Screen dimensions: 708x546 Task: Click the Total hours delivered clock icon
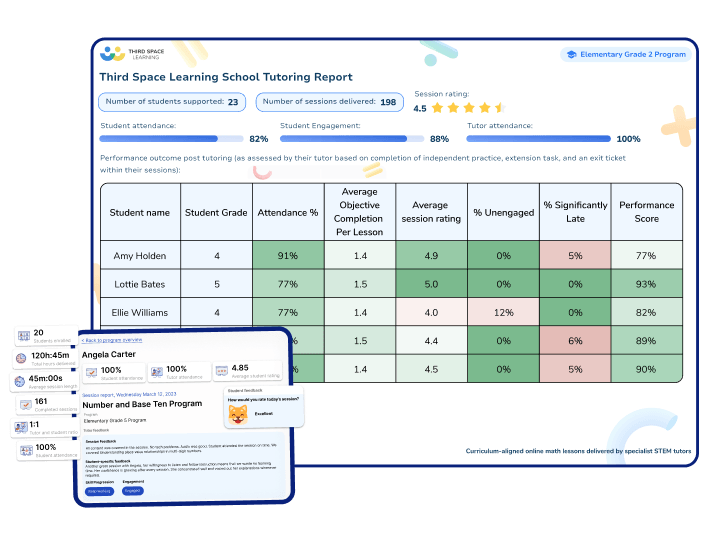22,358
